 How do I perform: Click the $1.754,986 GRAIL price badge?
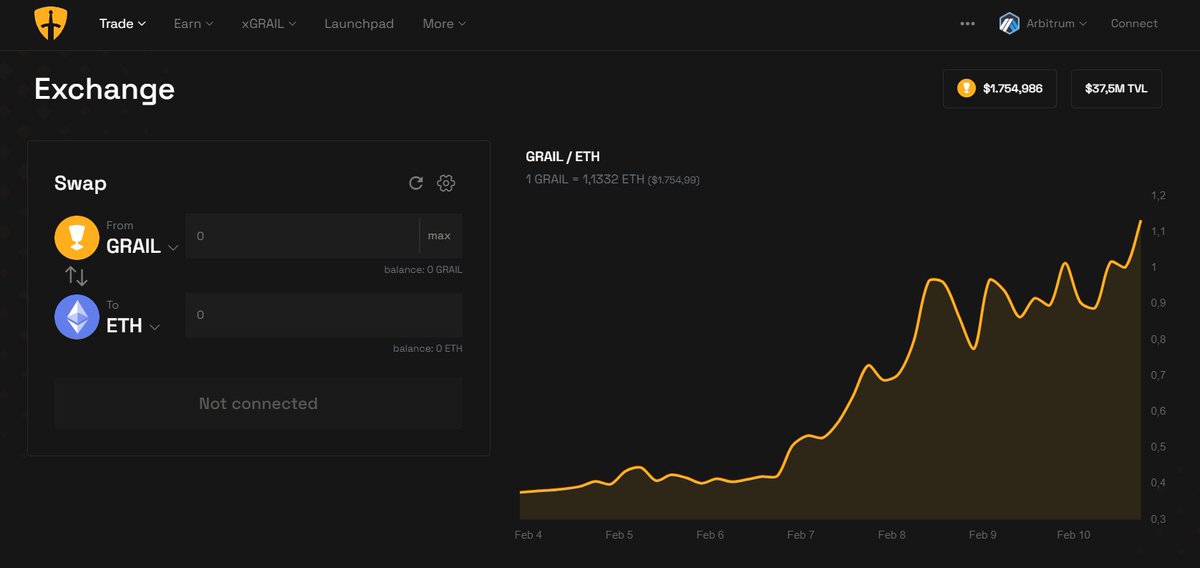point(1000,88)
